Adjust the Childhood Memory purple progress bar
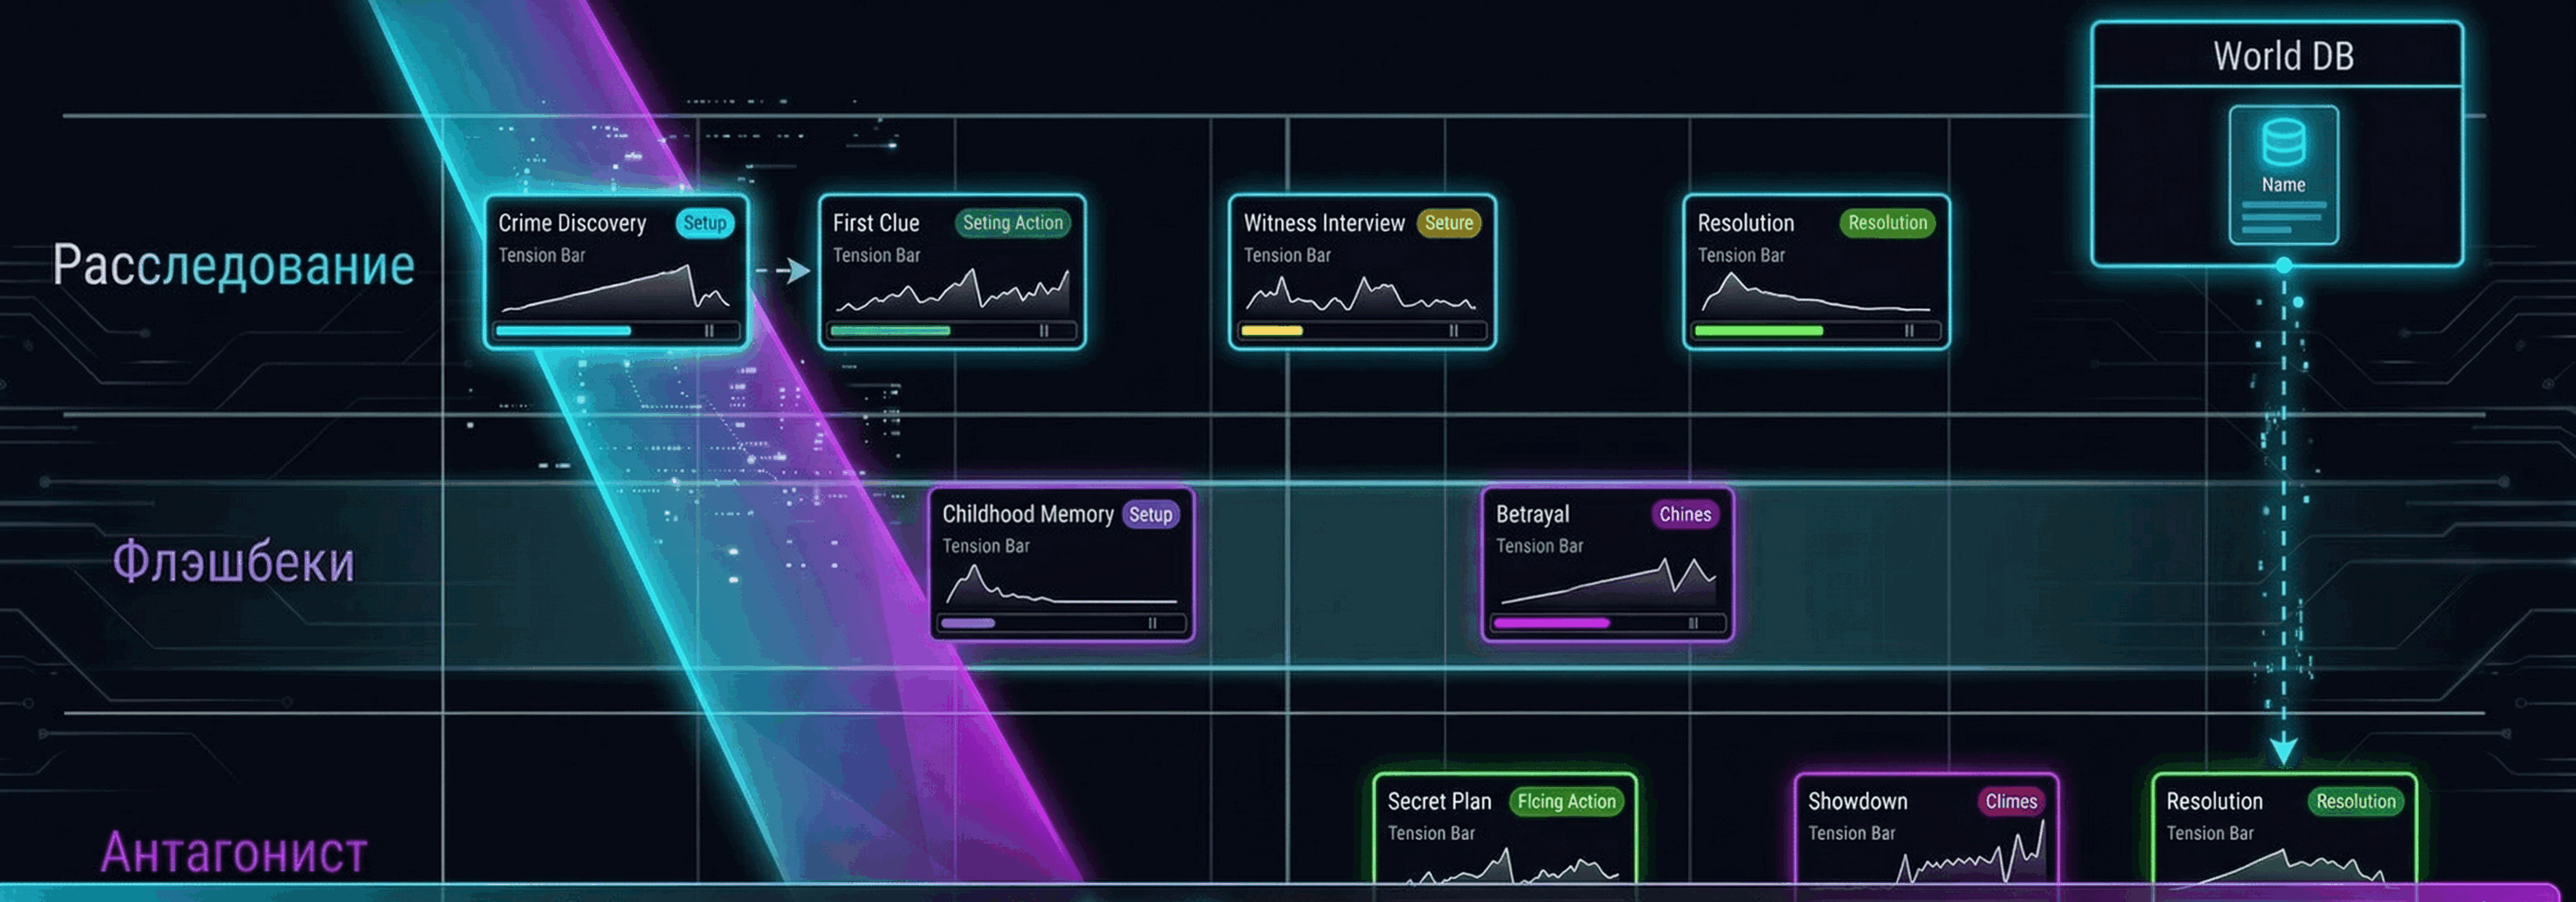2576x902 pixels. pos(1062,623)
